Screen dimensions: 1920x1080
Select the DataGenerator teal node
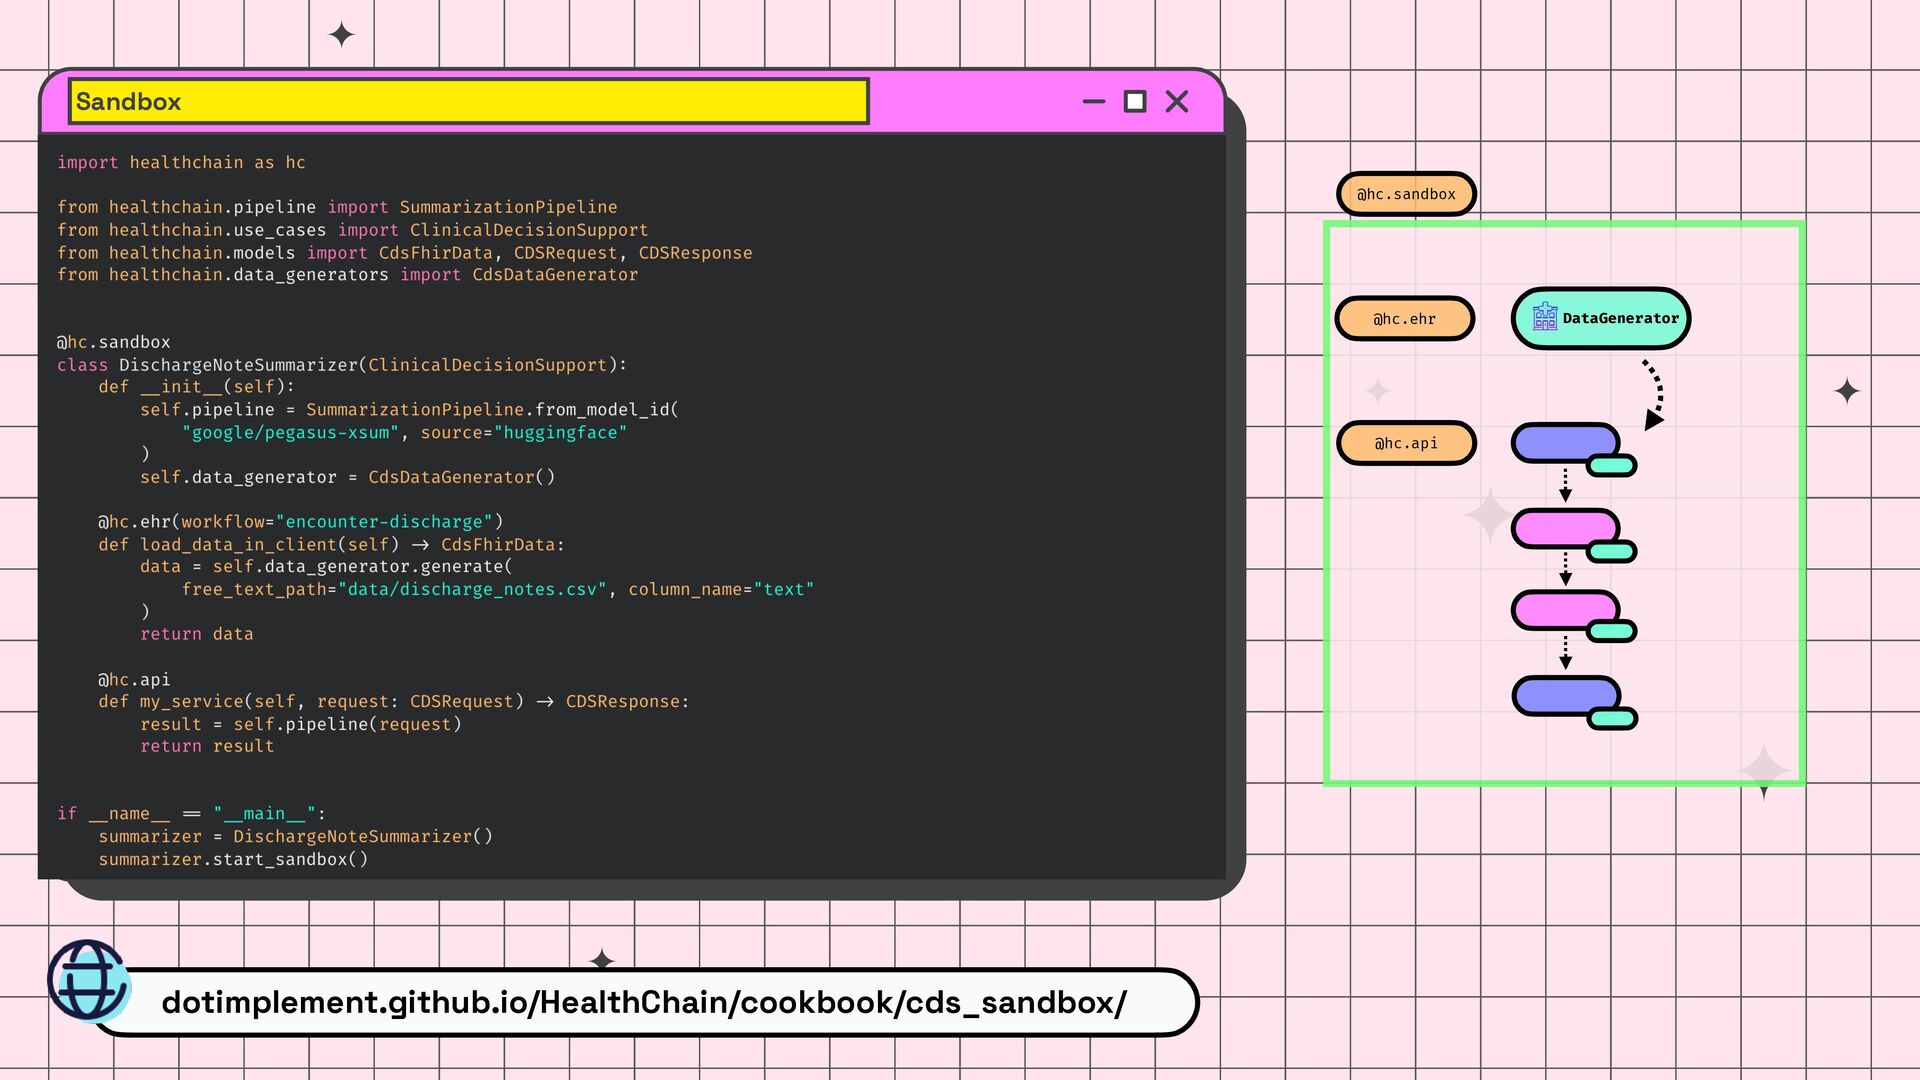point(1600,318)
